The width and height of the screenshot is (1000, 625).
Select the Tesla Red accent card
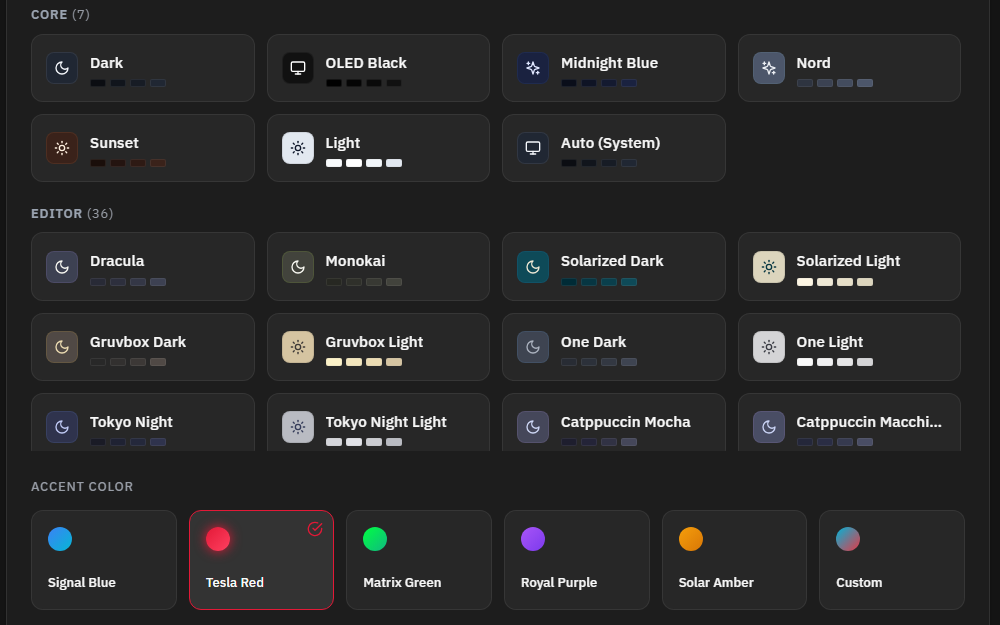click(x=261, y=560)
